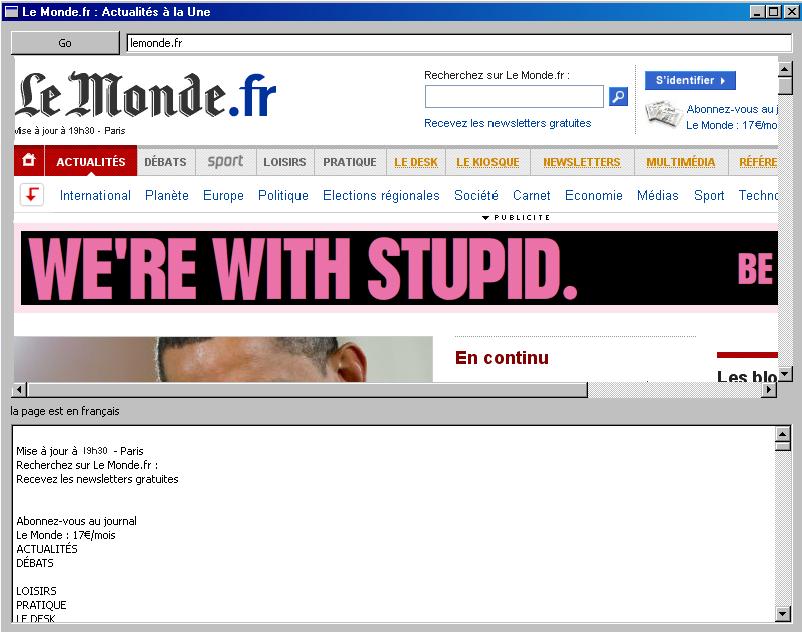Open the Economie section link

[594, 195]
